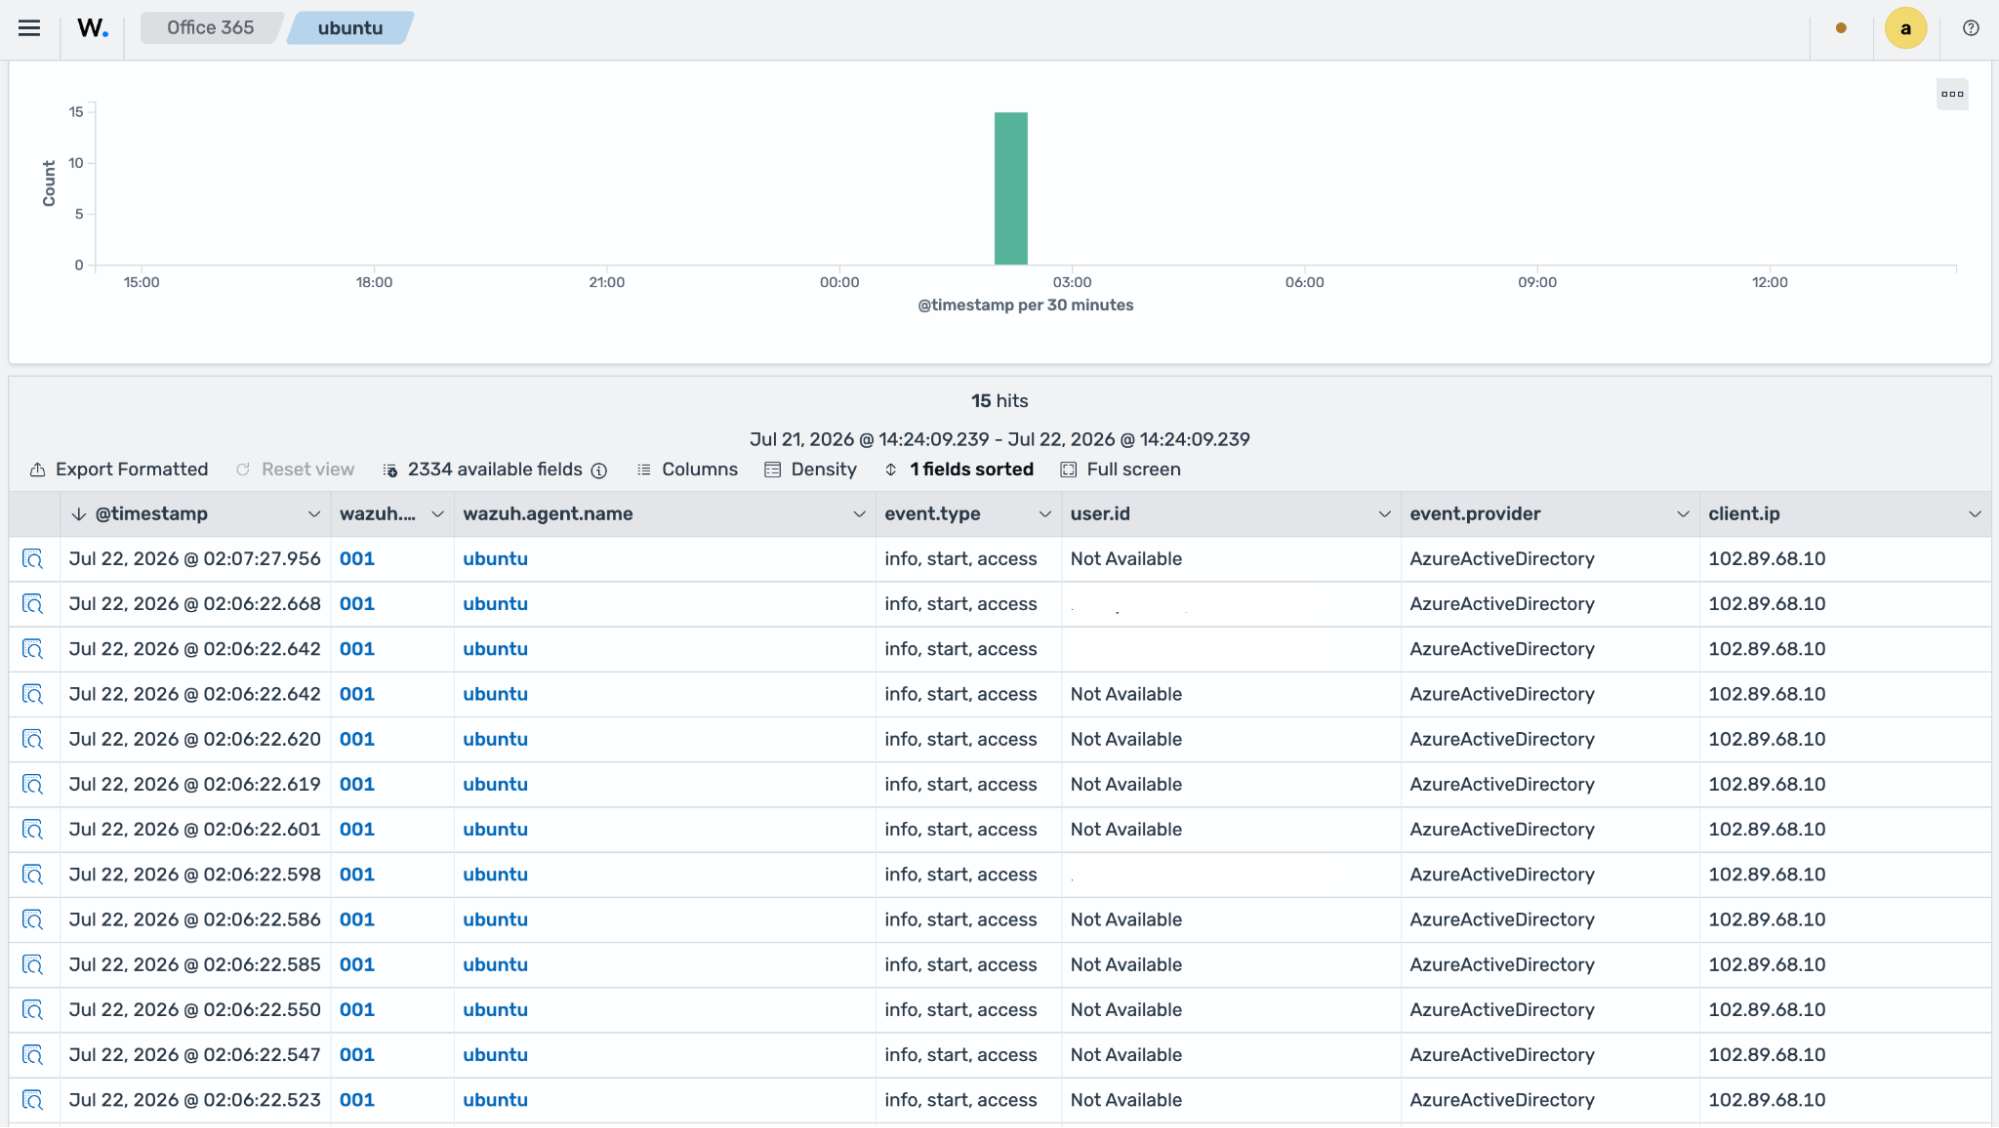The image size is (1999, 1128).
Task: Open ubuntu agent link in 02:07:27.956 row
Action: coord(495,559)
